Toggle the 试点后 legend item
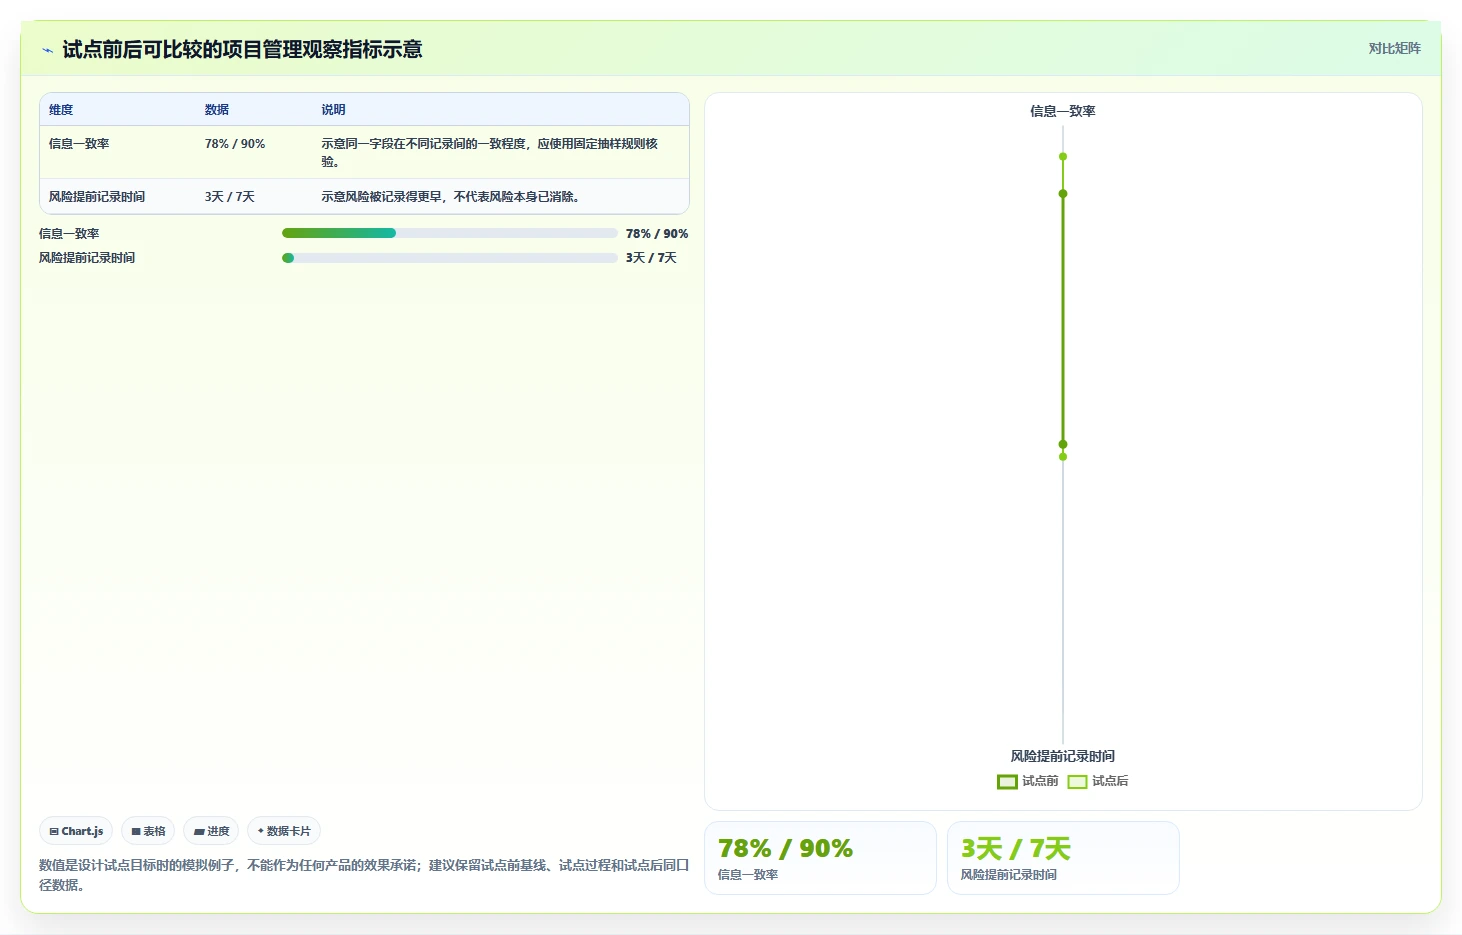This screenshot has height=935, width=1462. pyautogui.click(x=1097, y=781)
